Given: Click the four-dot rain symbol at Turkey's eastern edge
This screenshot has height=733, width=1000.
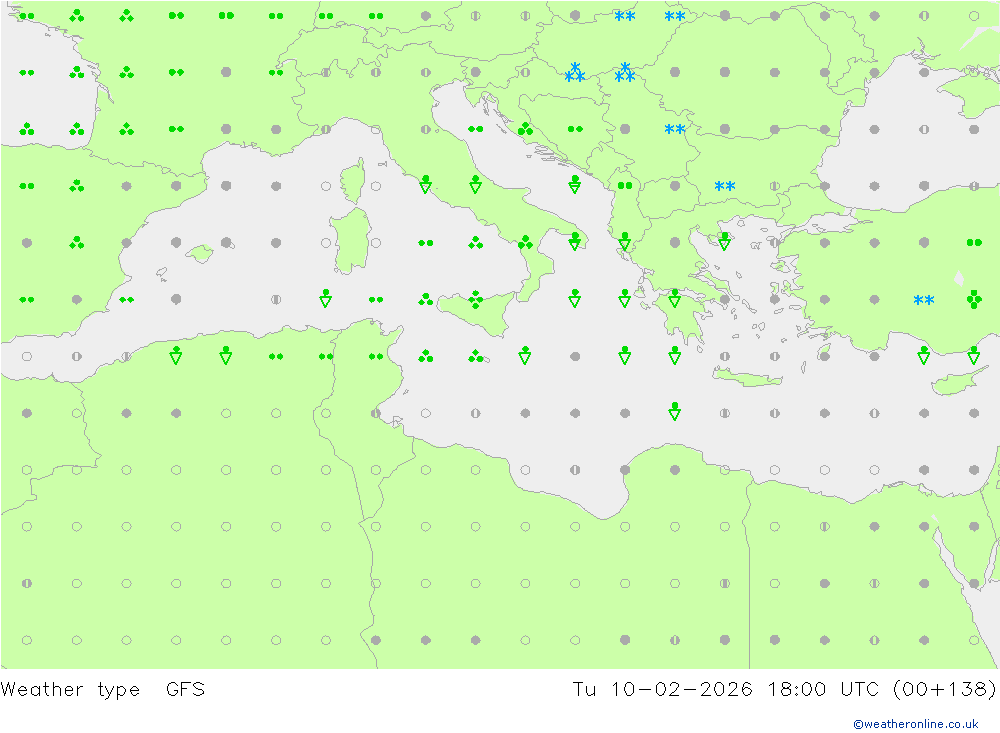Looking at the screenshot, I should 974,299.
